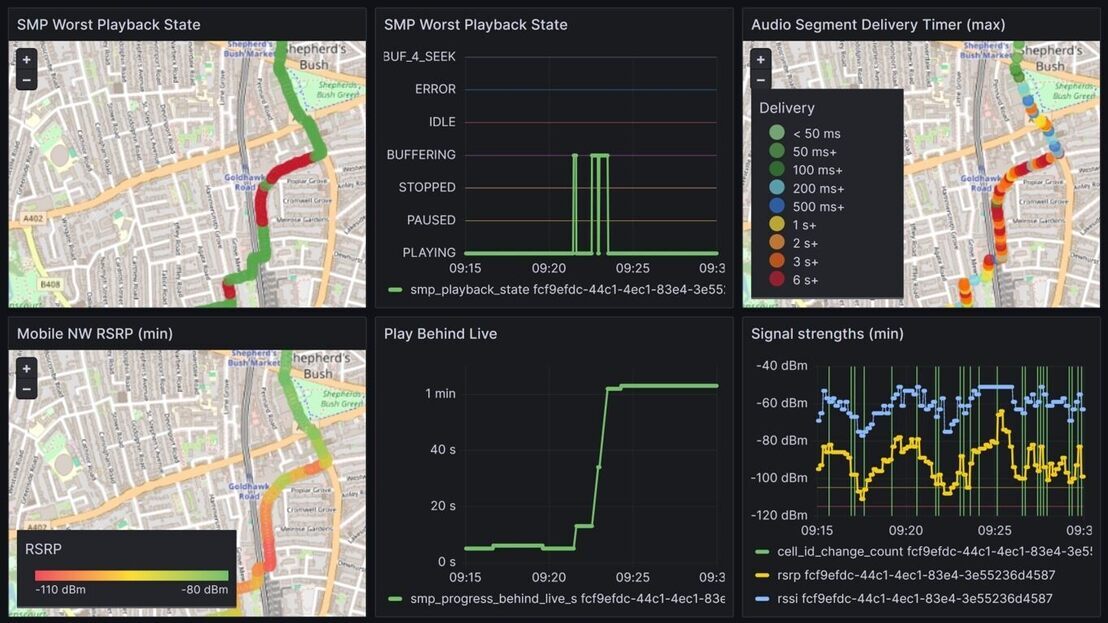The width and height of the screenshot is (1108, 623).
Task: Click the '< 50 ms' green Delivery legend circle
Action: (777, 133)
